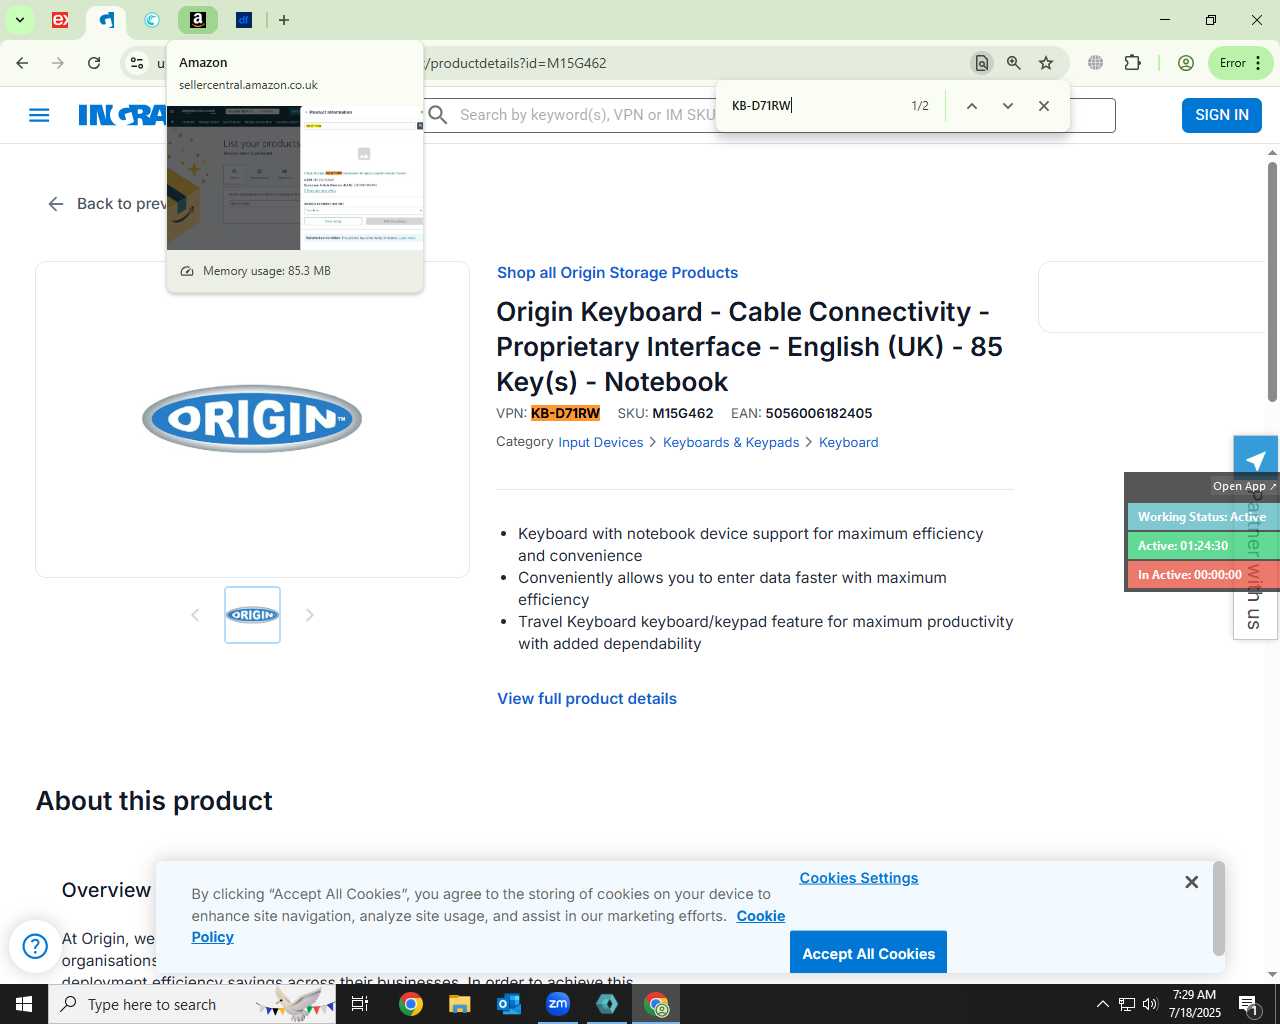Reload the page

pos(94,63)
